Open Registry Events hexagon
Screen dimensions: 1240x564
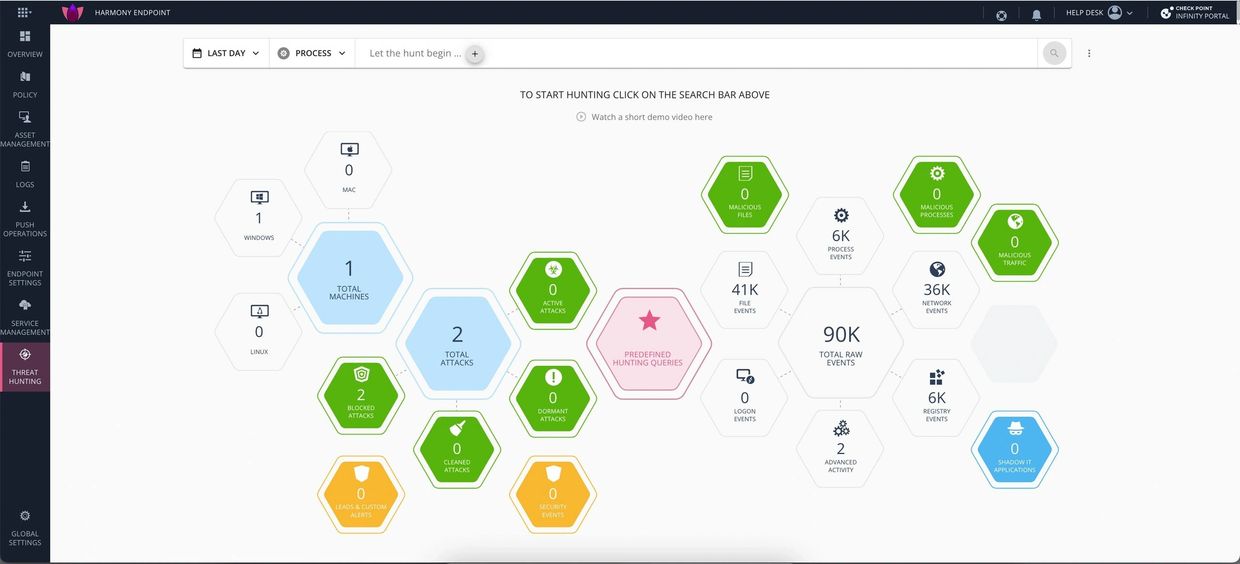click(x=937, y=398)
